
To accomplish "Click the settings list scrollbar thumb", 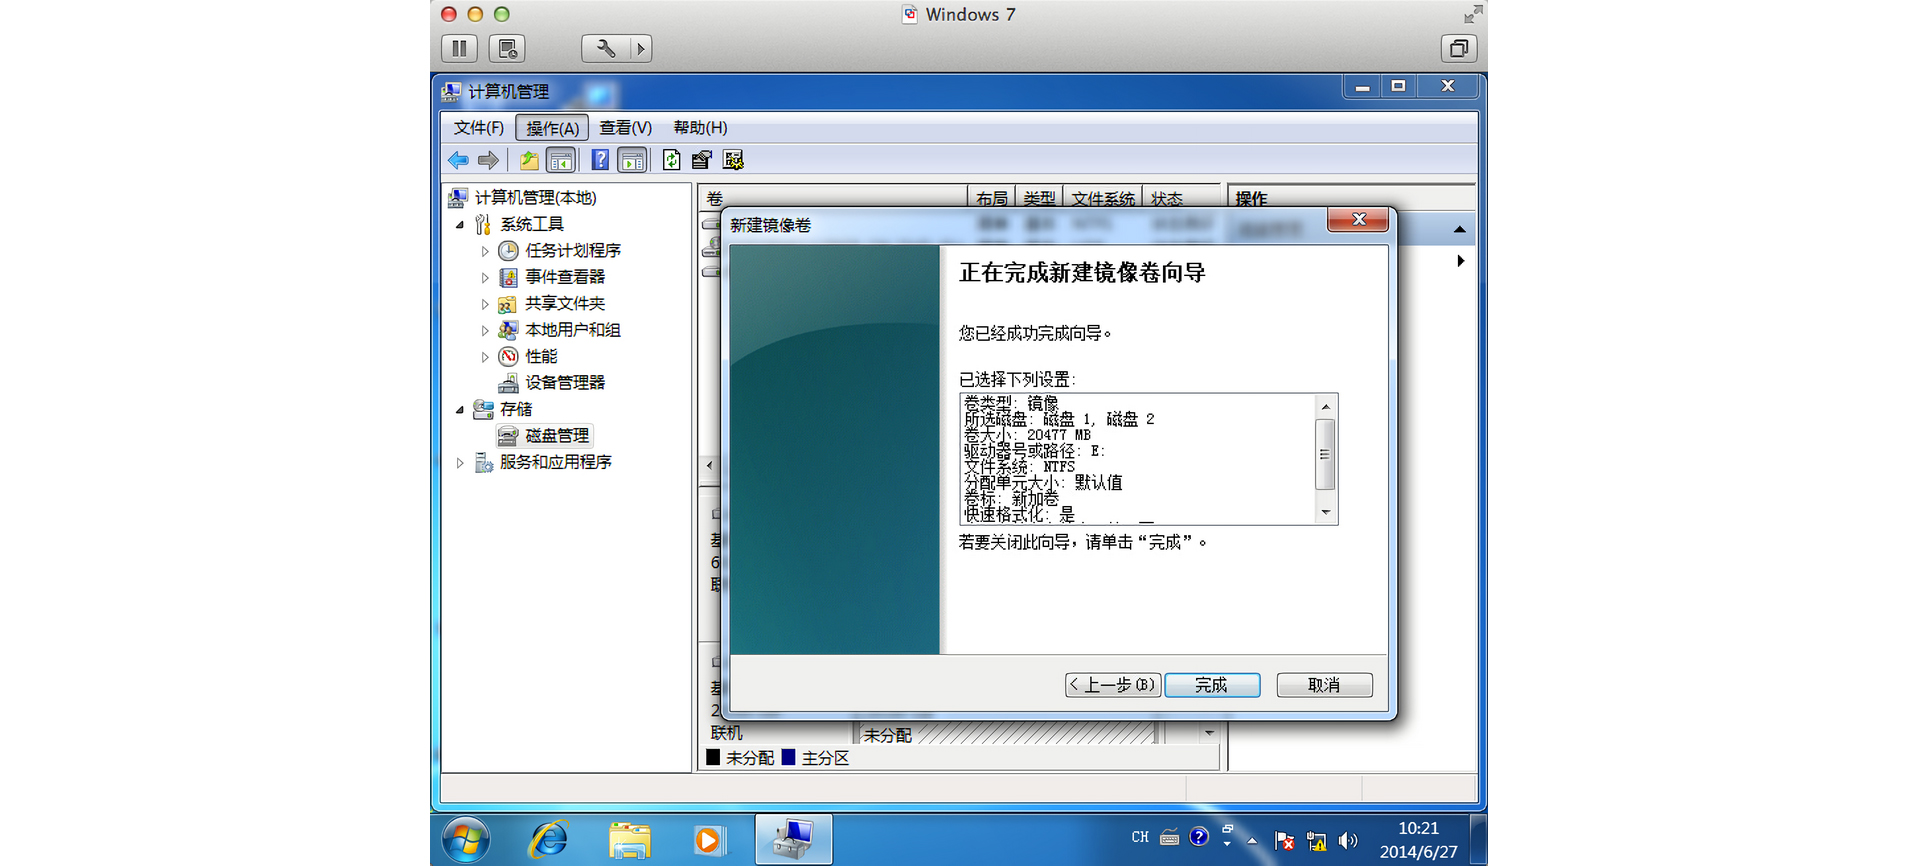I will [1326, 454].
